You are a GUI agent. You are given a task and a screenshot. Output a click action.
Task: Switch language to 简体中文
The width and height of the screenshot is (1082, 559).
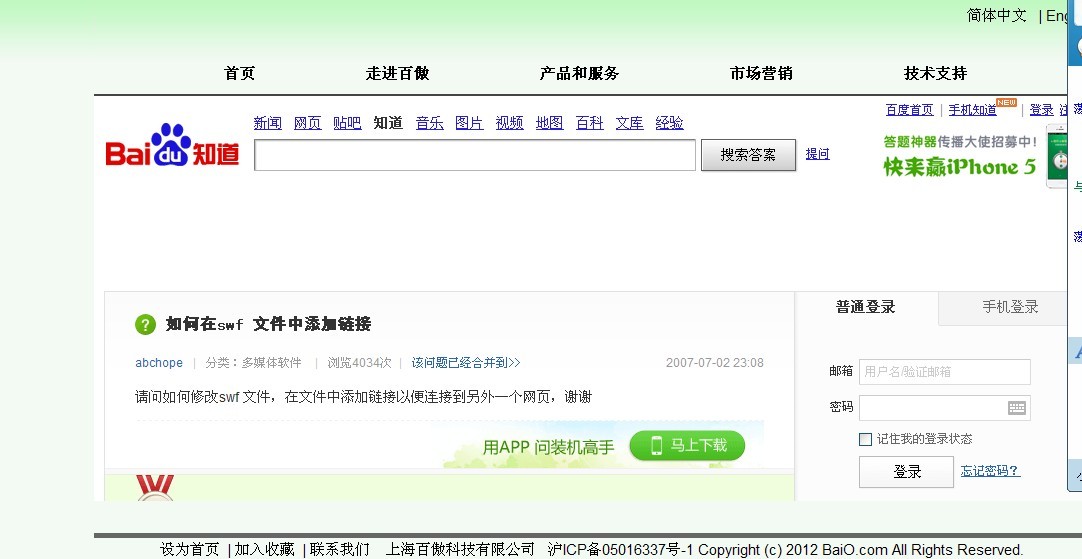[996, 15]
